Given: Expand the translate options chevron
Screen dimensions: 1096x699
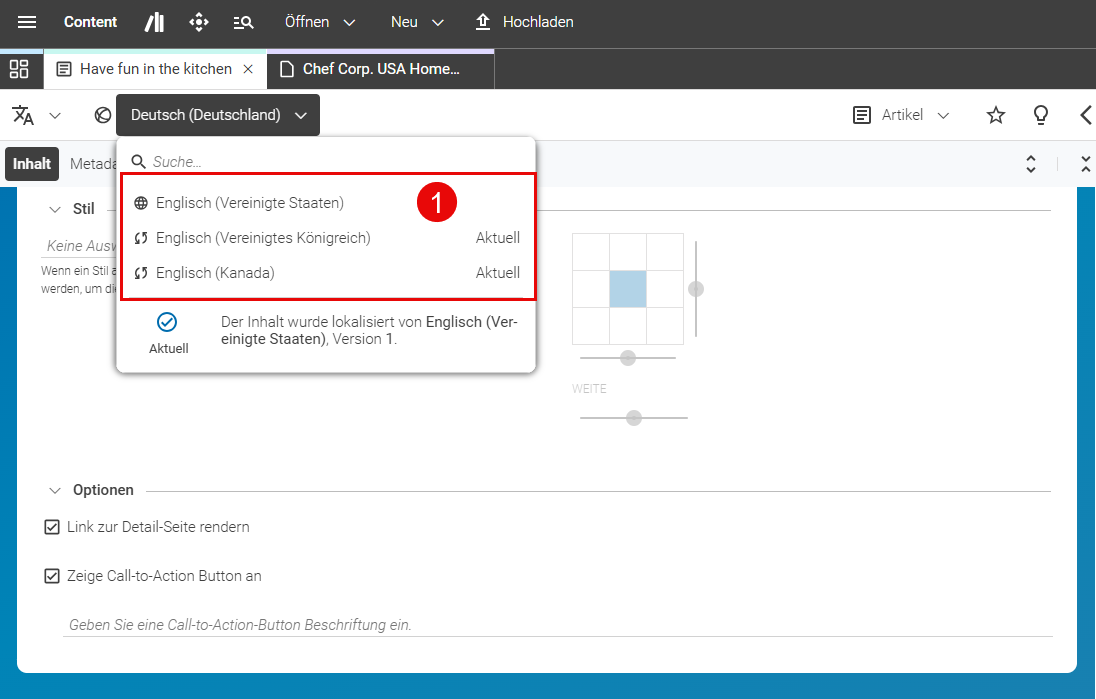Looking at the screenshot, I should tap(55, 115).
